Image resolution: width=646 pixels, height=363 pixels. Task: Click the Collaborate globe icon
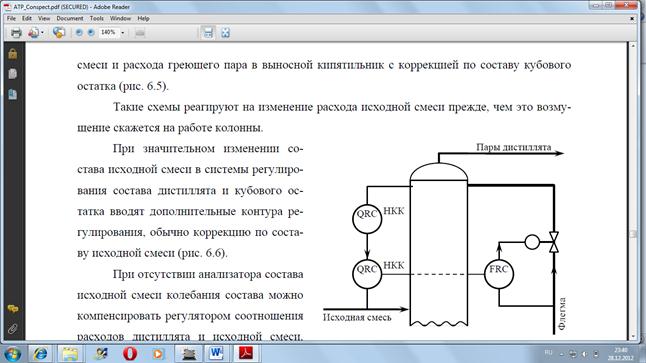[59, 33]
